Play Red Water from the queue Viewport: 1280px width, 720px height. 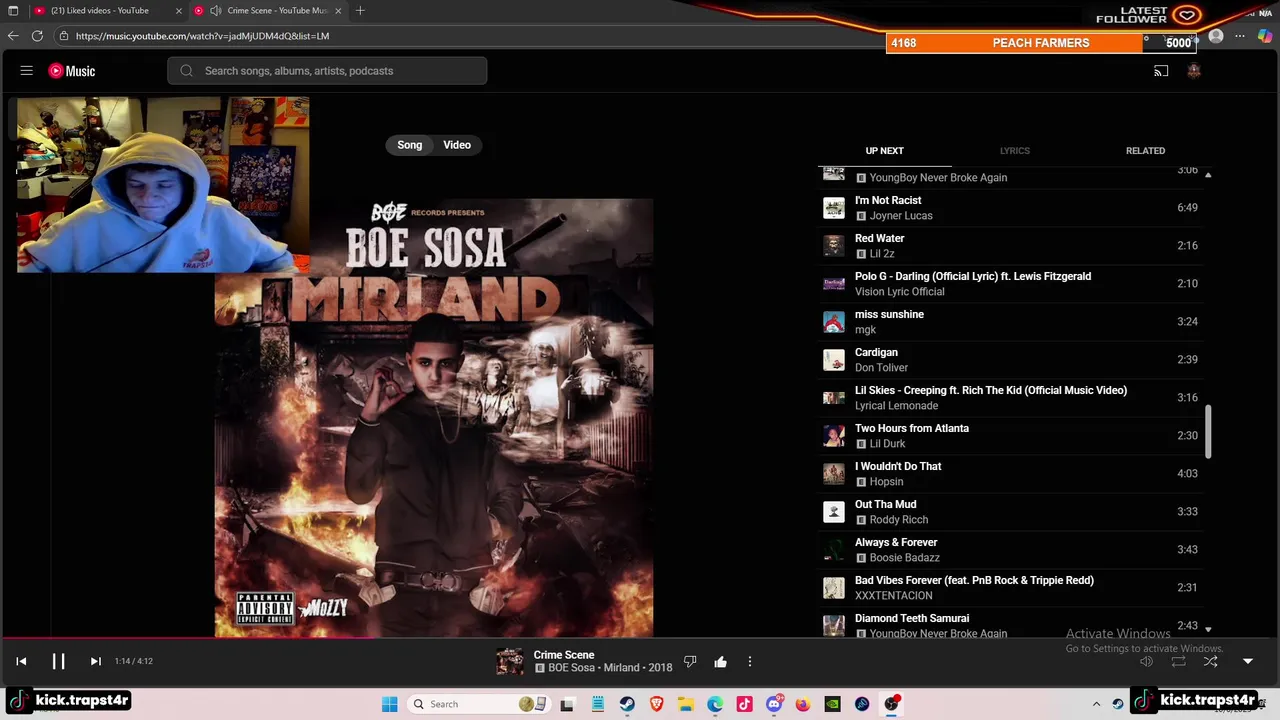1010,246
